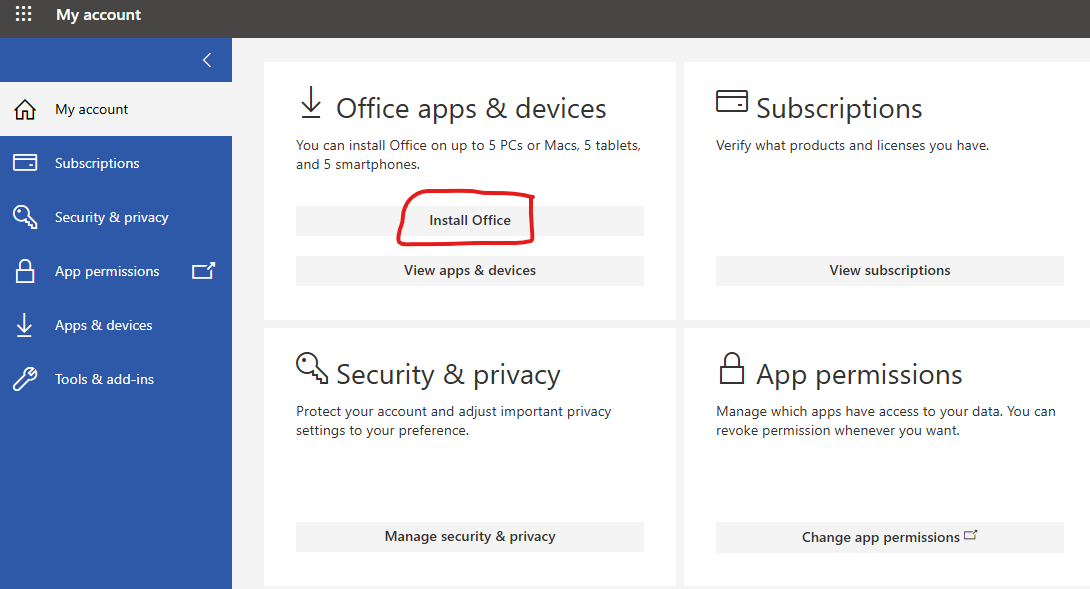The height and width of the screenshot is (589, 1090).
Task: Open the app launcher waffle icon
Action: tap(24, 14)
